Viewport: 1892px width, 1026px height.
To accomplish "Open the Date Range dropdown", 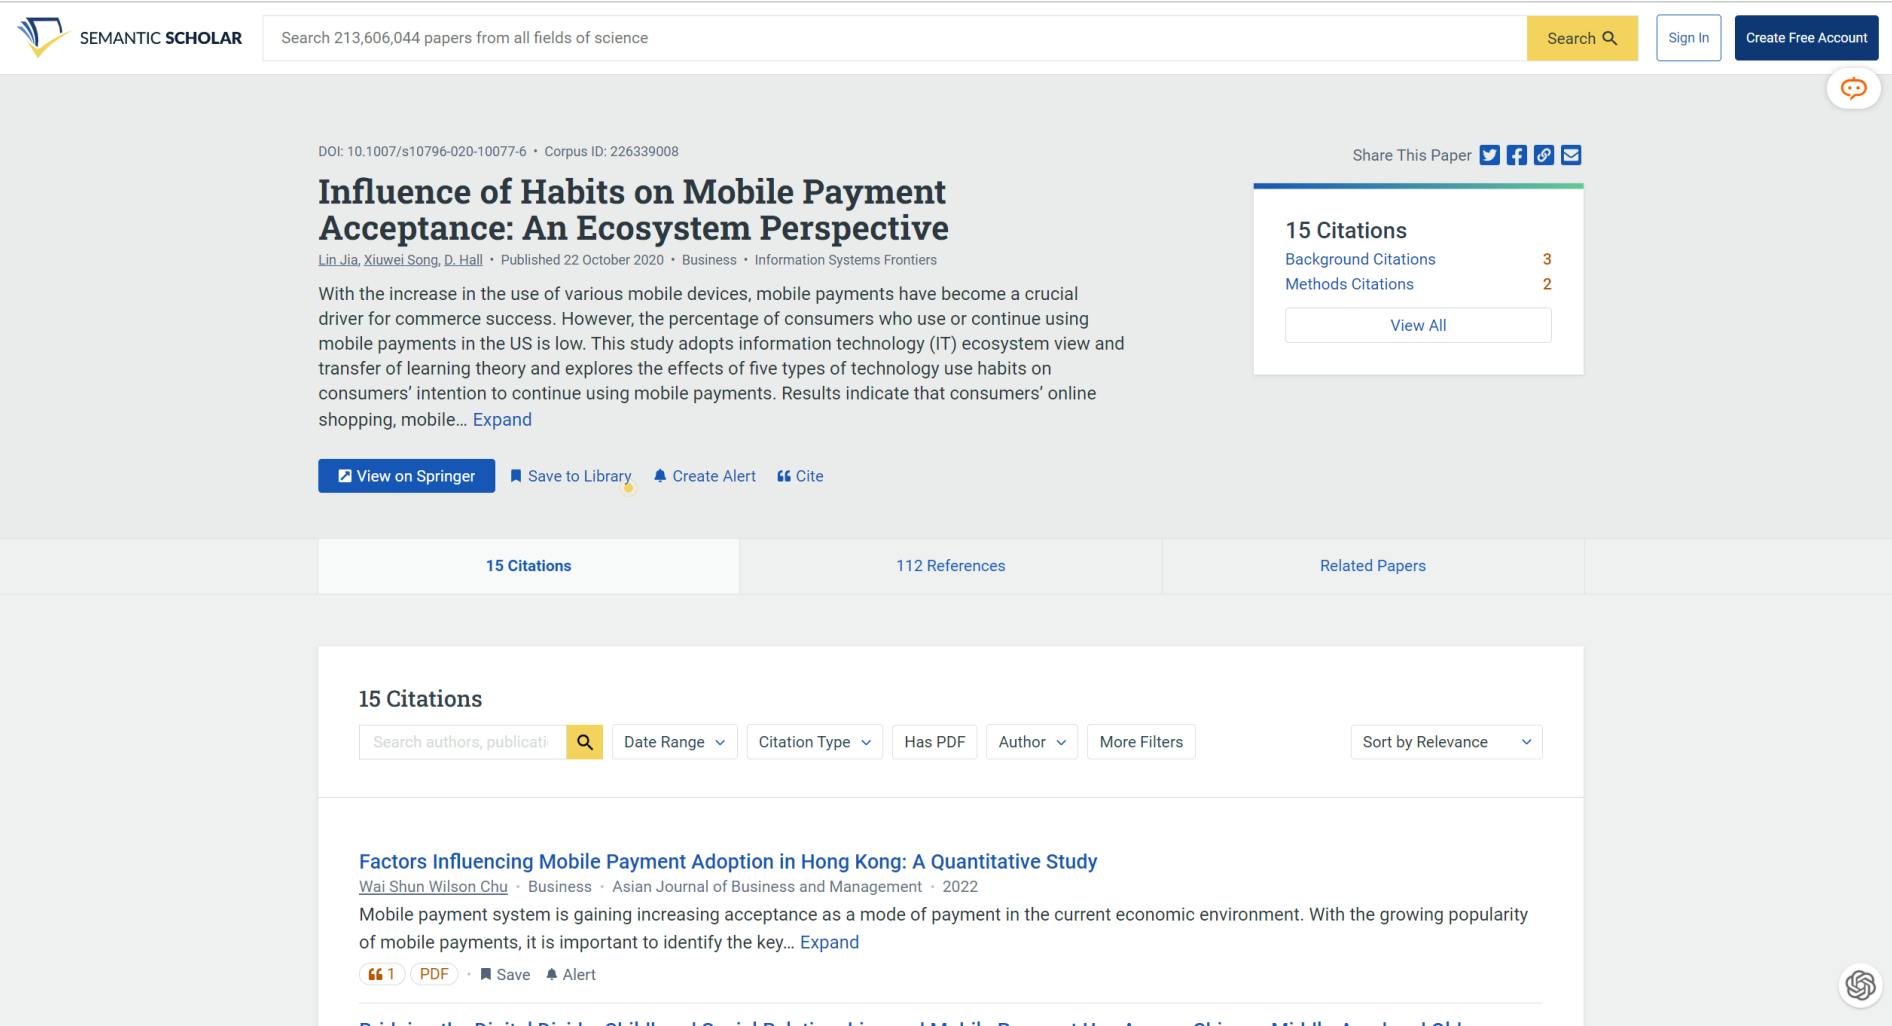I will (x=674, y=742).
